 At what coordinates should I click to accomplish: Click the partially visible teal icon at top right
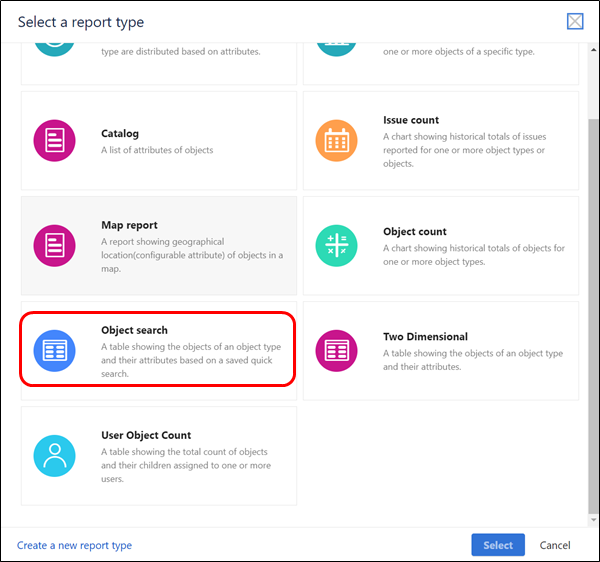tap(336, 50)
